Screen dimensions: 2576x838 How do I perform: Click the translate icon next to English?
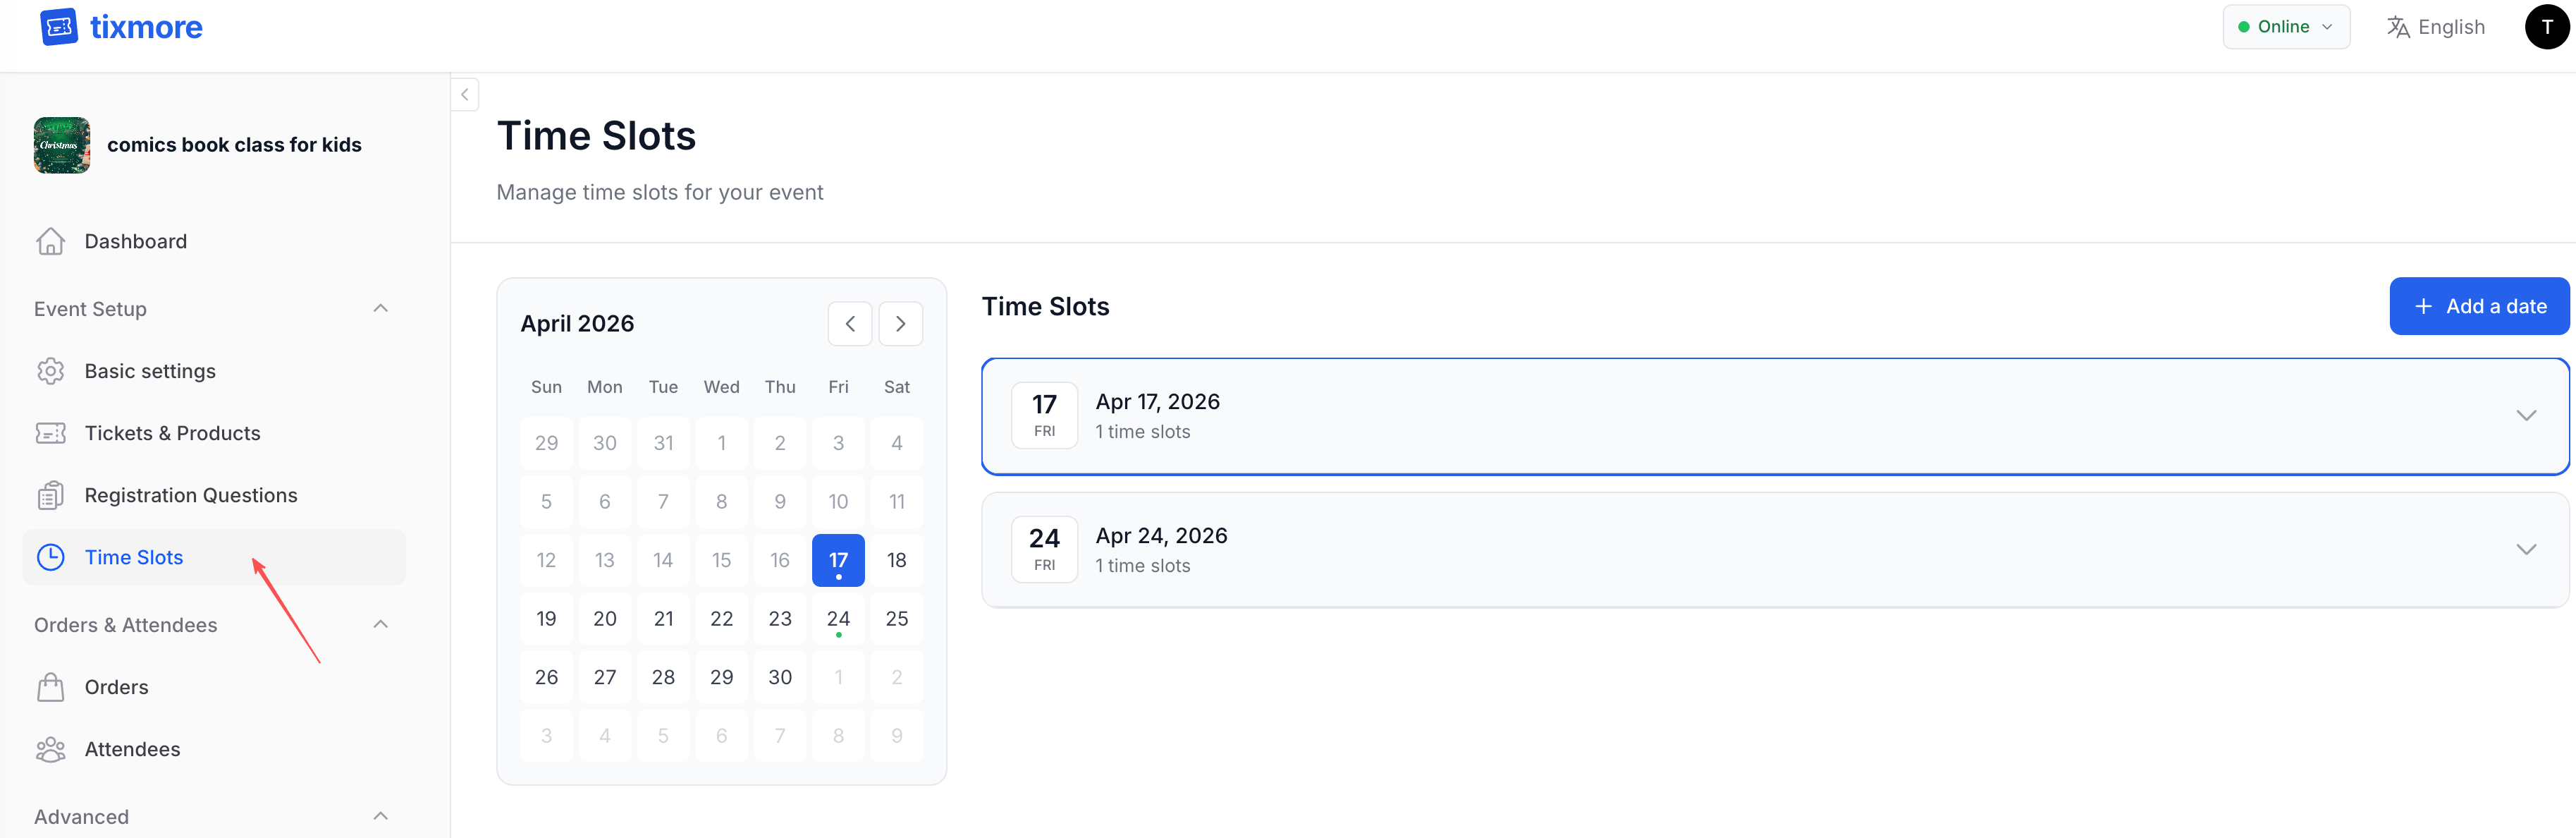point(2399,27)
